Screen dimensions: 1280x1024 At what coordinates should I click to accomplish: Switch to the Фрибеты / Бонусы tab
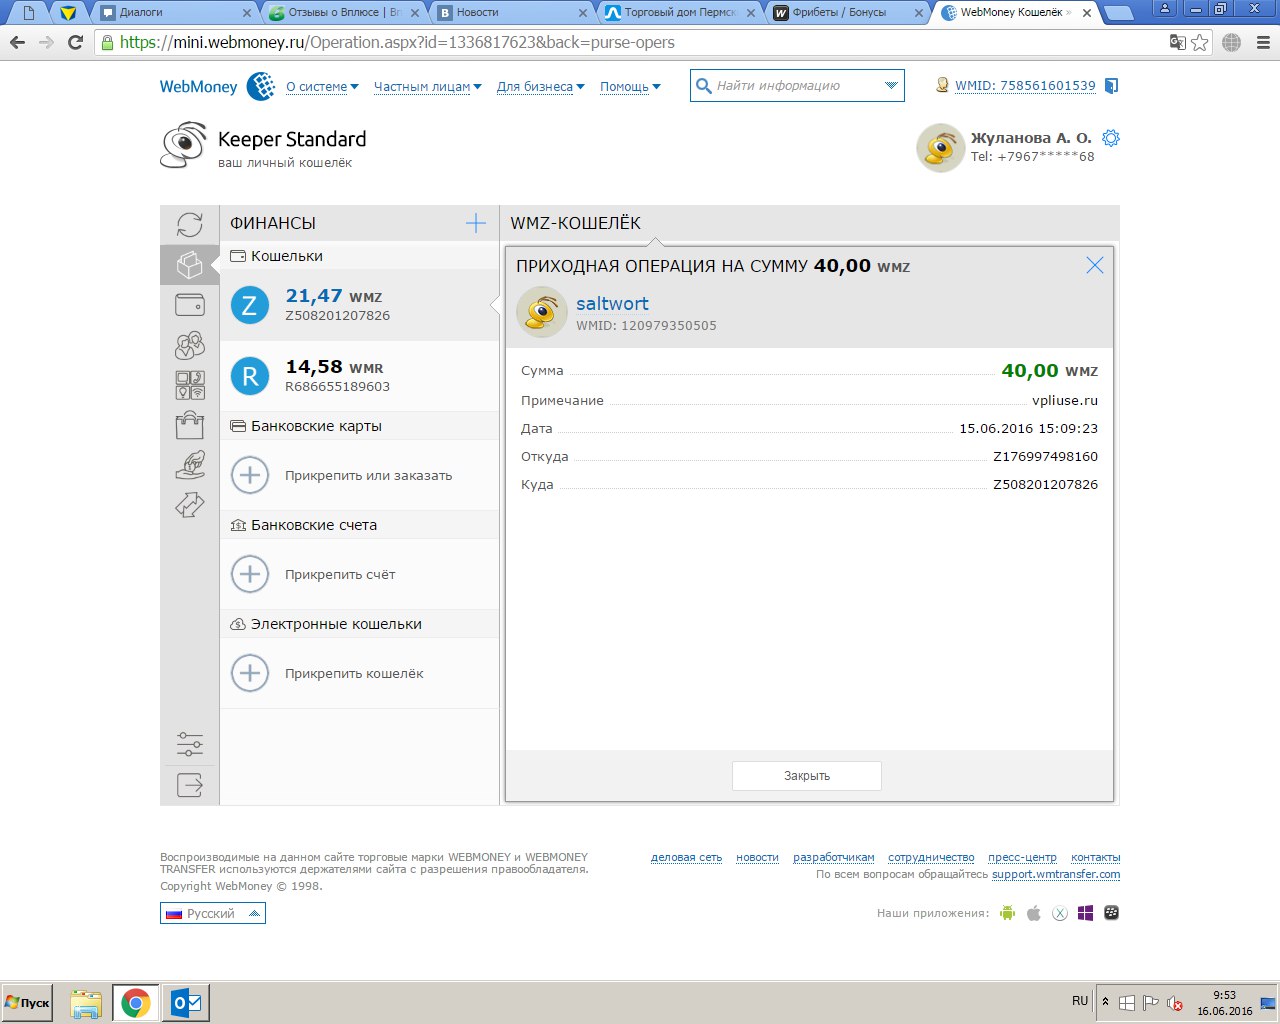pyautogui.click(x=848, y=13)
